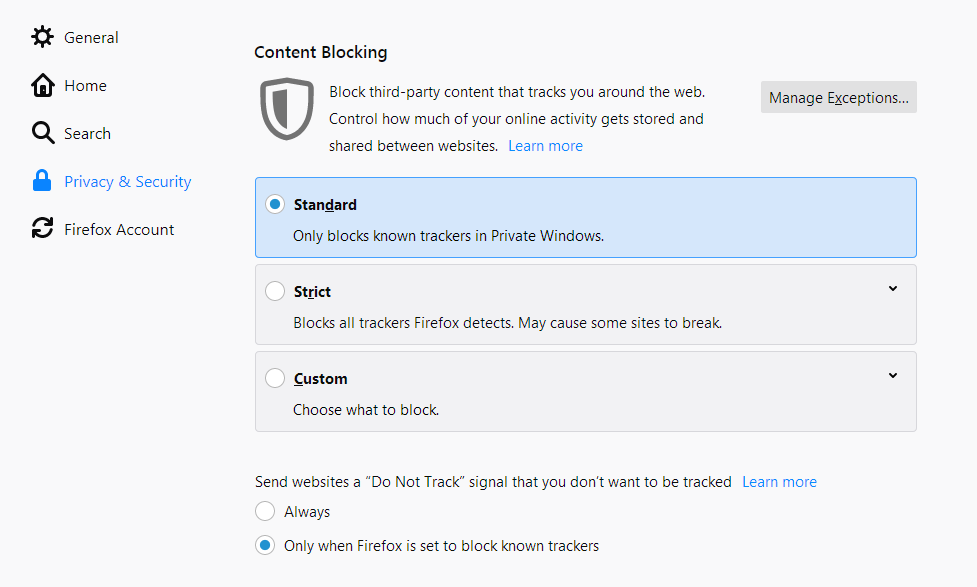The height and width of the screenshot is (587, 977).
Task: Set Do Not Track to Always
Action: pos(265,511)
